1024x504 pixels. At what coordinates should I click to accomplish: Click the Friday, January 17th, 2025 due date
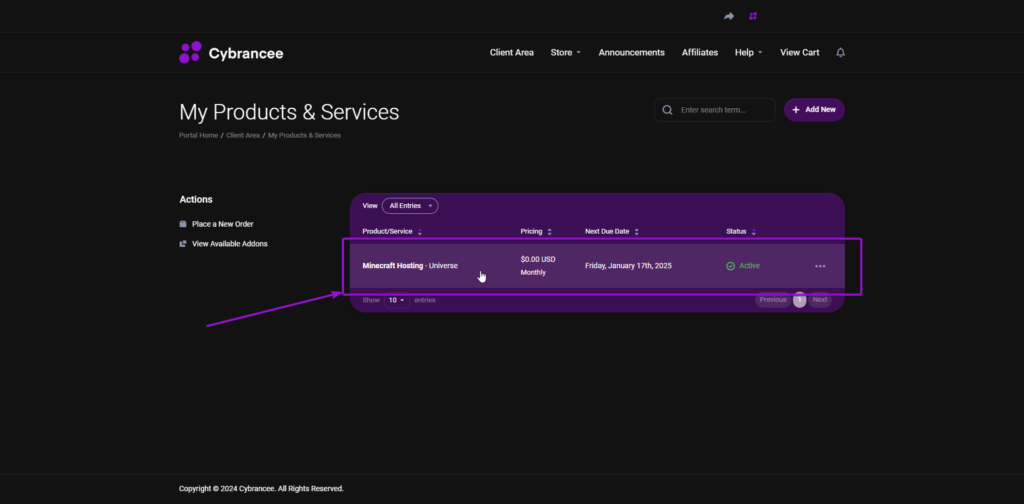tap(628, 266)
